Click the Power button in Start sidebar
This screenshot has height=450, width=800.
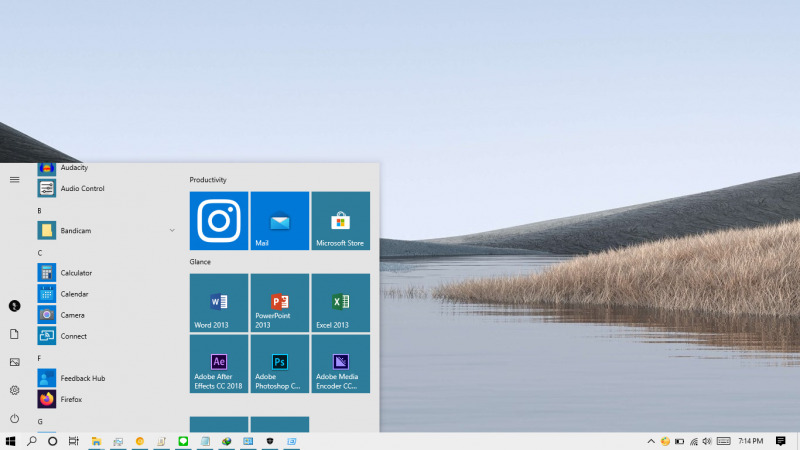coord(14,418)
